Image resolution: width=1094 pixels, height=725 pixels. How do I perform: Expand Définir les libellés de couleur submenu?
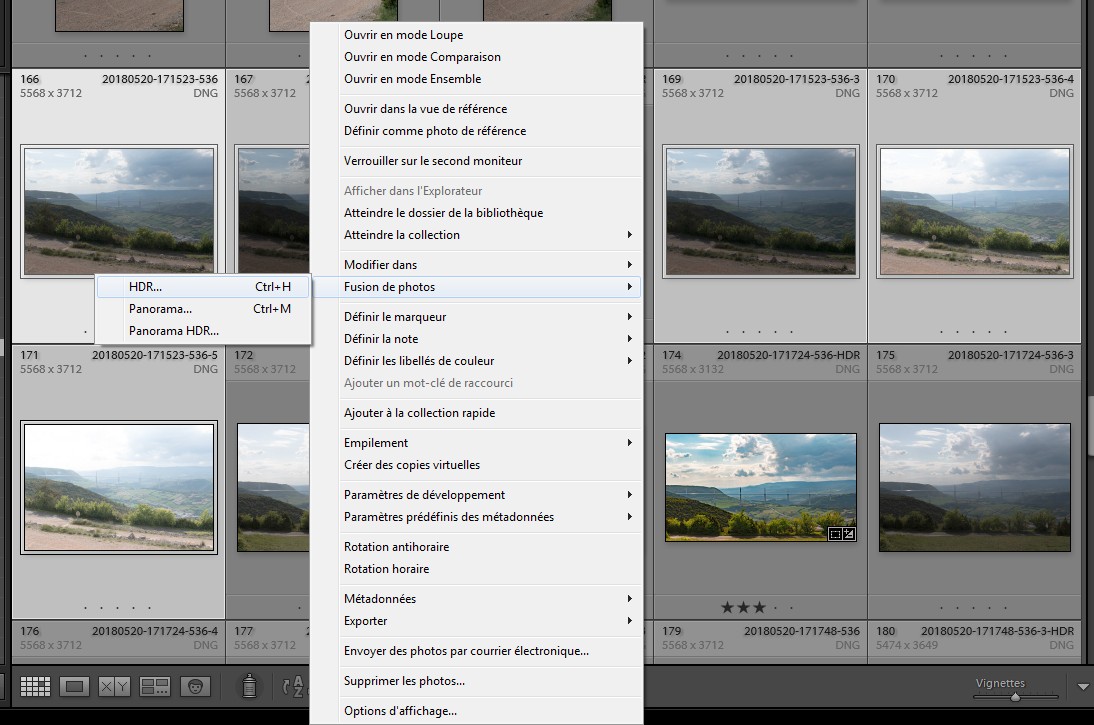pos(476,361)
